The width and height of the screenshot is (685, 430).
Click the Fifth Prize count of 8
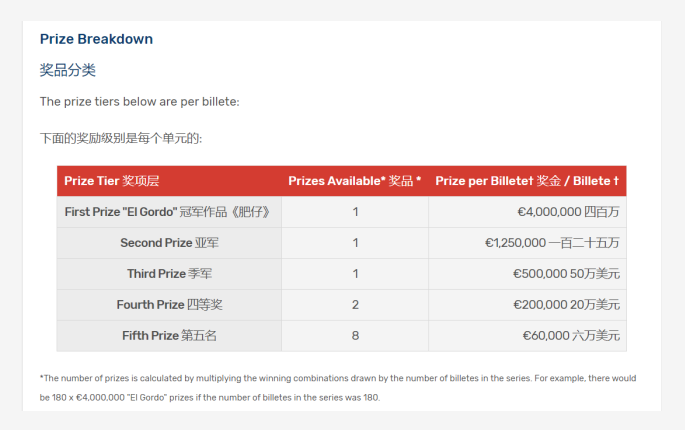point(355,336)
